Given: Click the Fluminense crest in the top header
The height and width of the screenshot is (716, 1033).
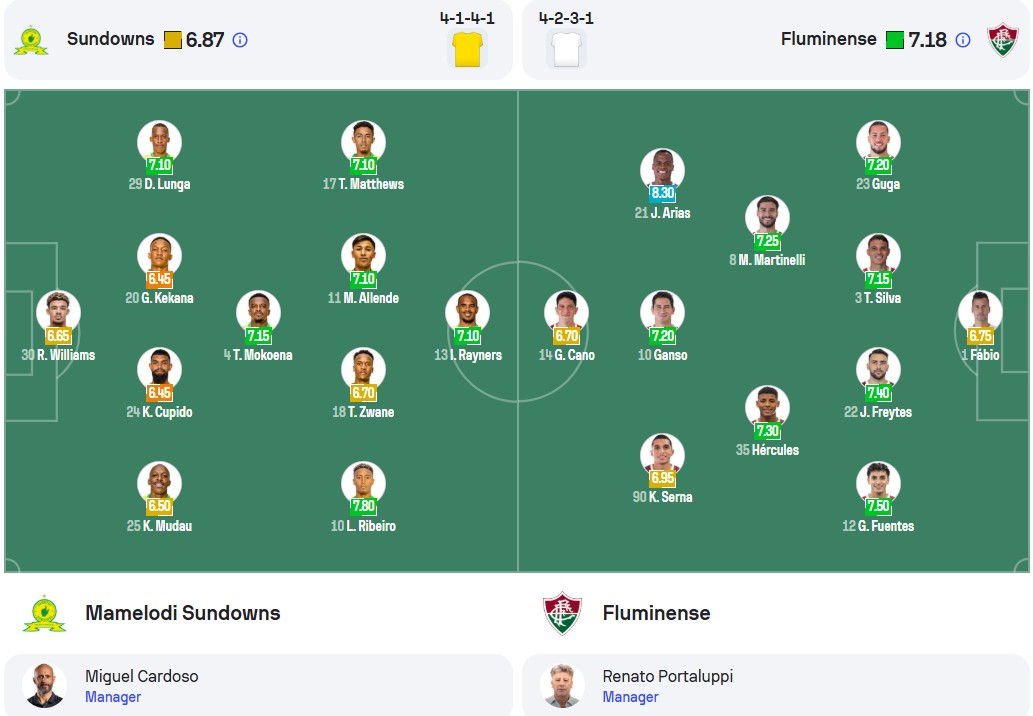Looking at the screenshot, I should coord(1003,40).
